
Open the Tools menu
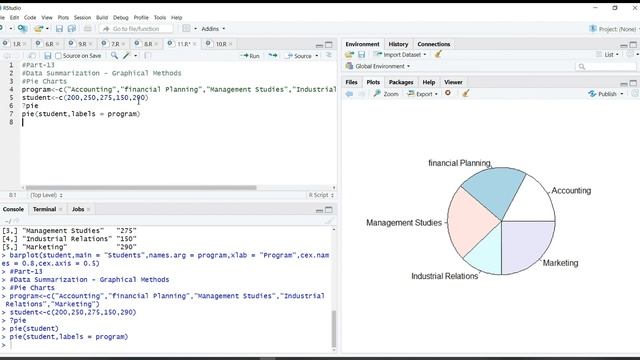coord(160,18)
